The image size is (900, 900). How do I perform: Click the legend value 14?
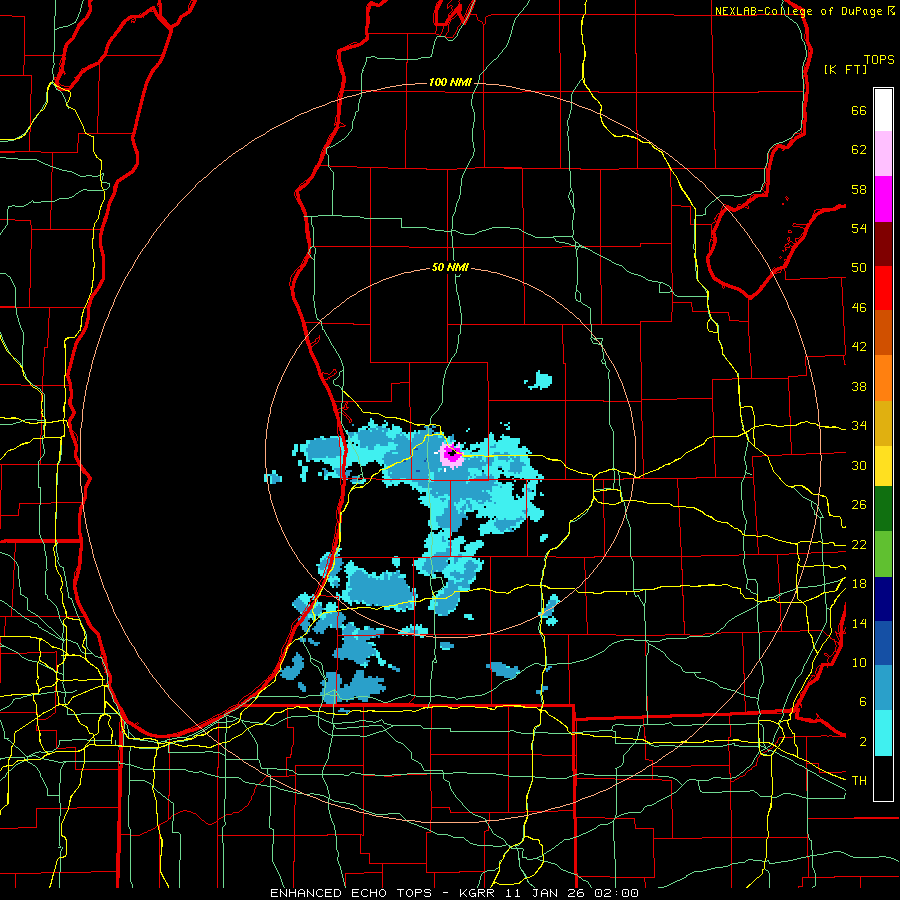tap(859, 623)
